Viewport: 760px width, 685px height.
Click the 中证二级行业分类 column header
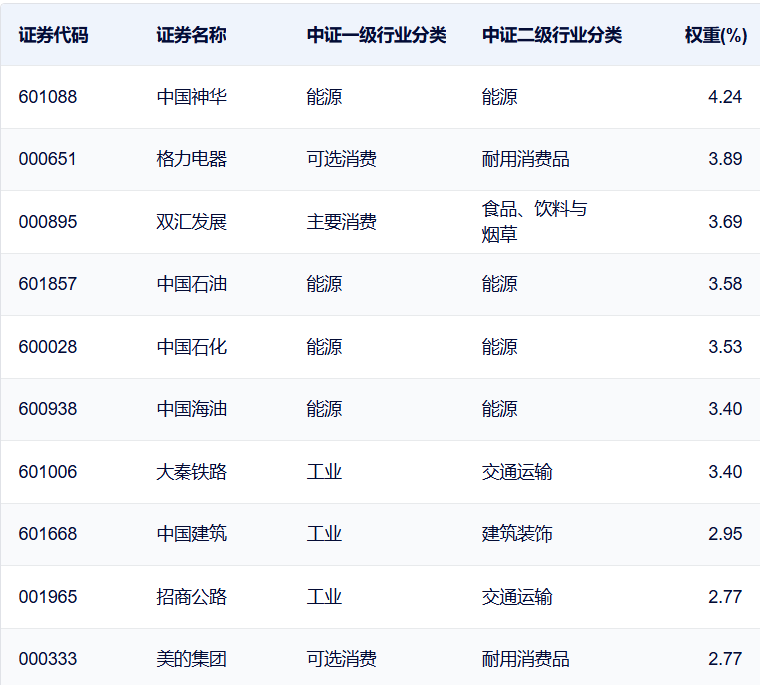click(552, 35)
